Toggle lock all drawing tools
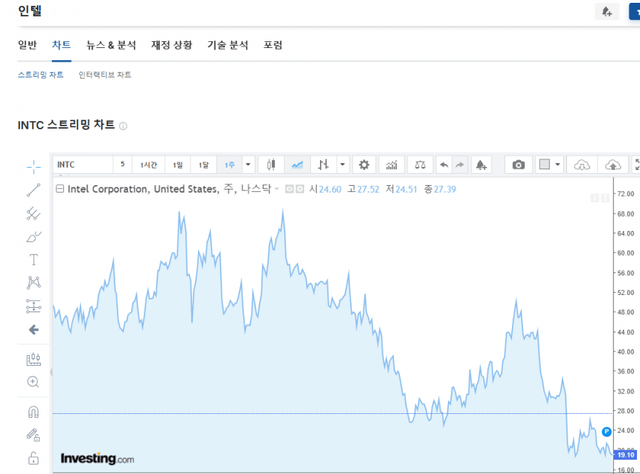The width and height of the screenshot is (640, 474). pos(33,458)
